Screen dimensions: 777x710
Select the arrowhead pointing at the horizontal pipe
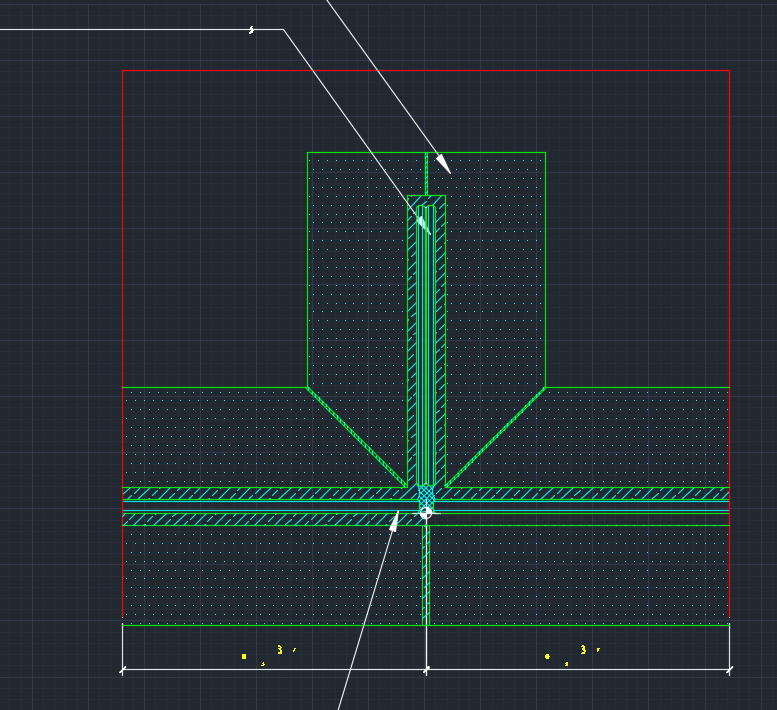(x=394, y=521)
